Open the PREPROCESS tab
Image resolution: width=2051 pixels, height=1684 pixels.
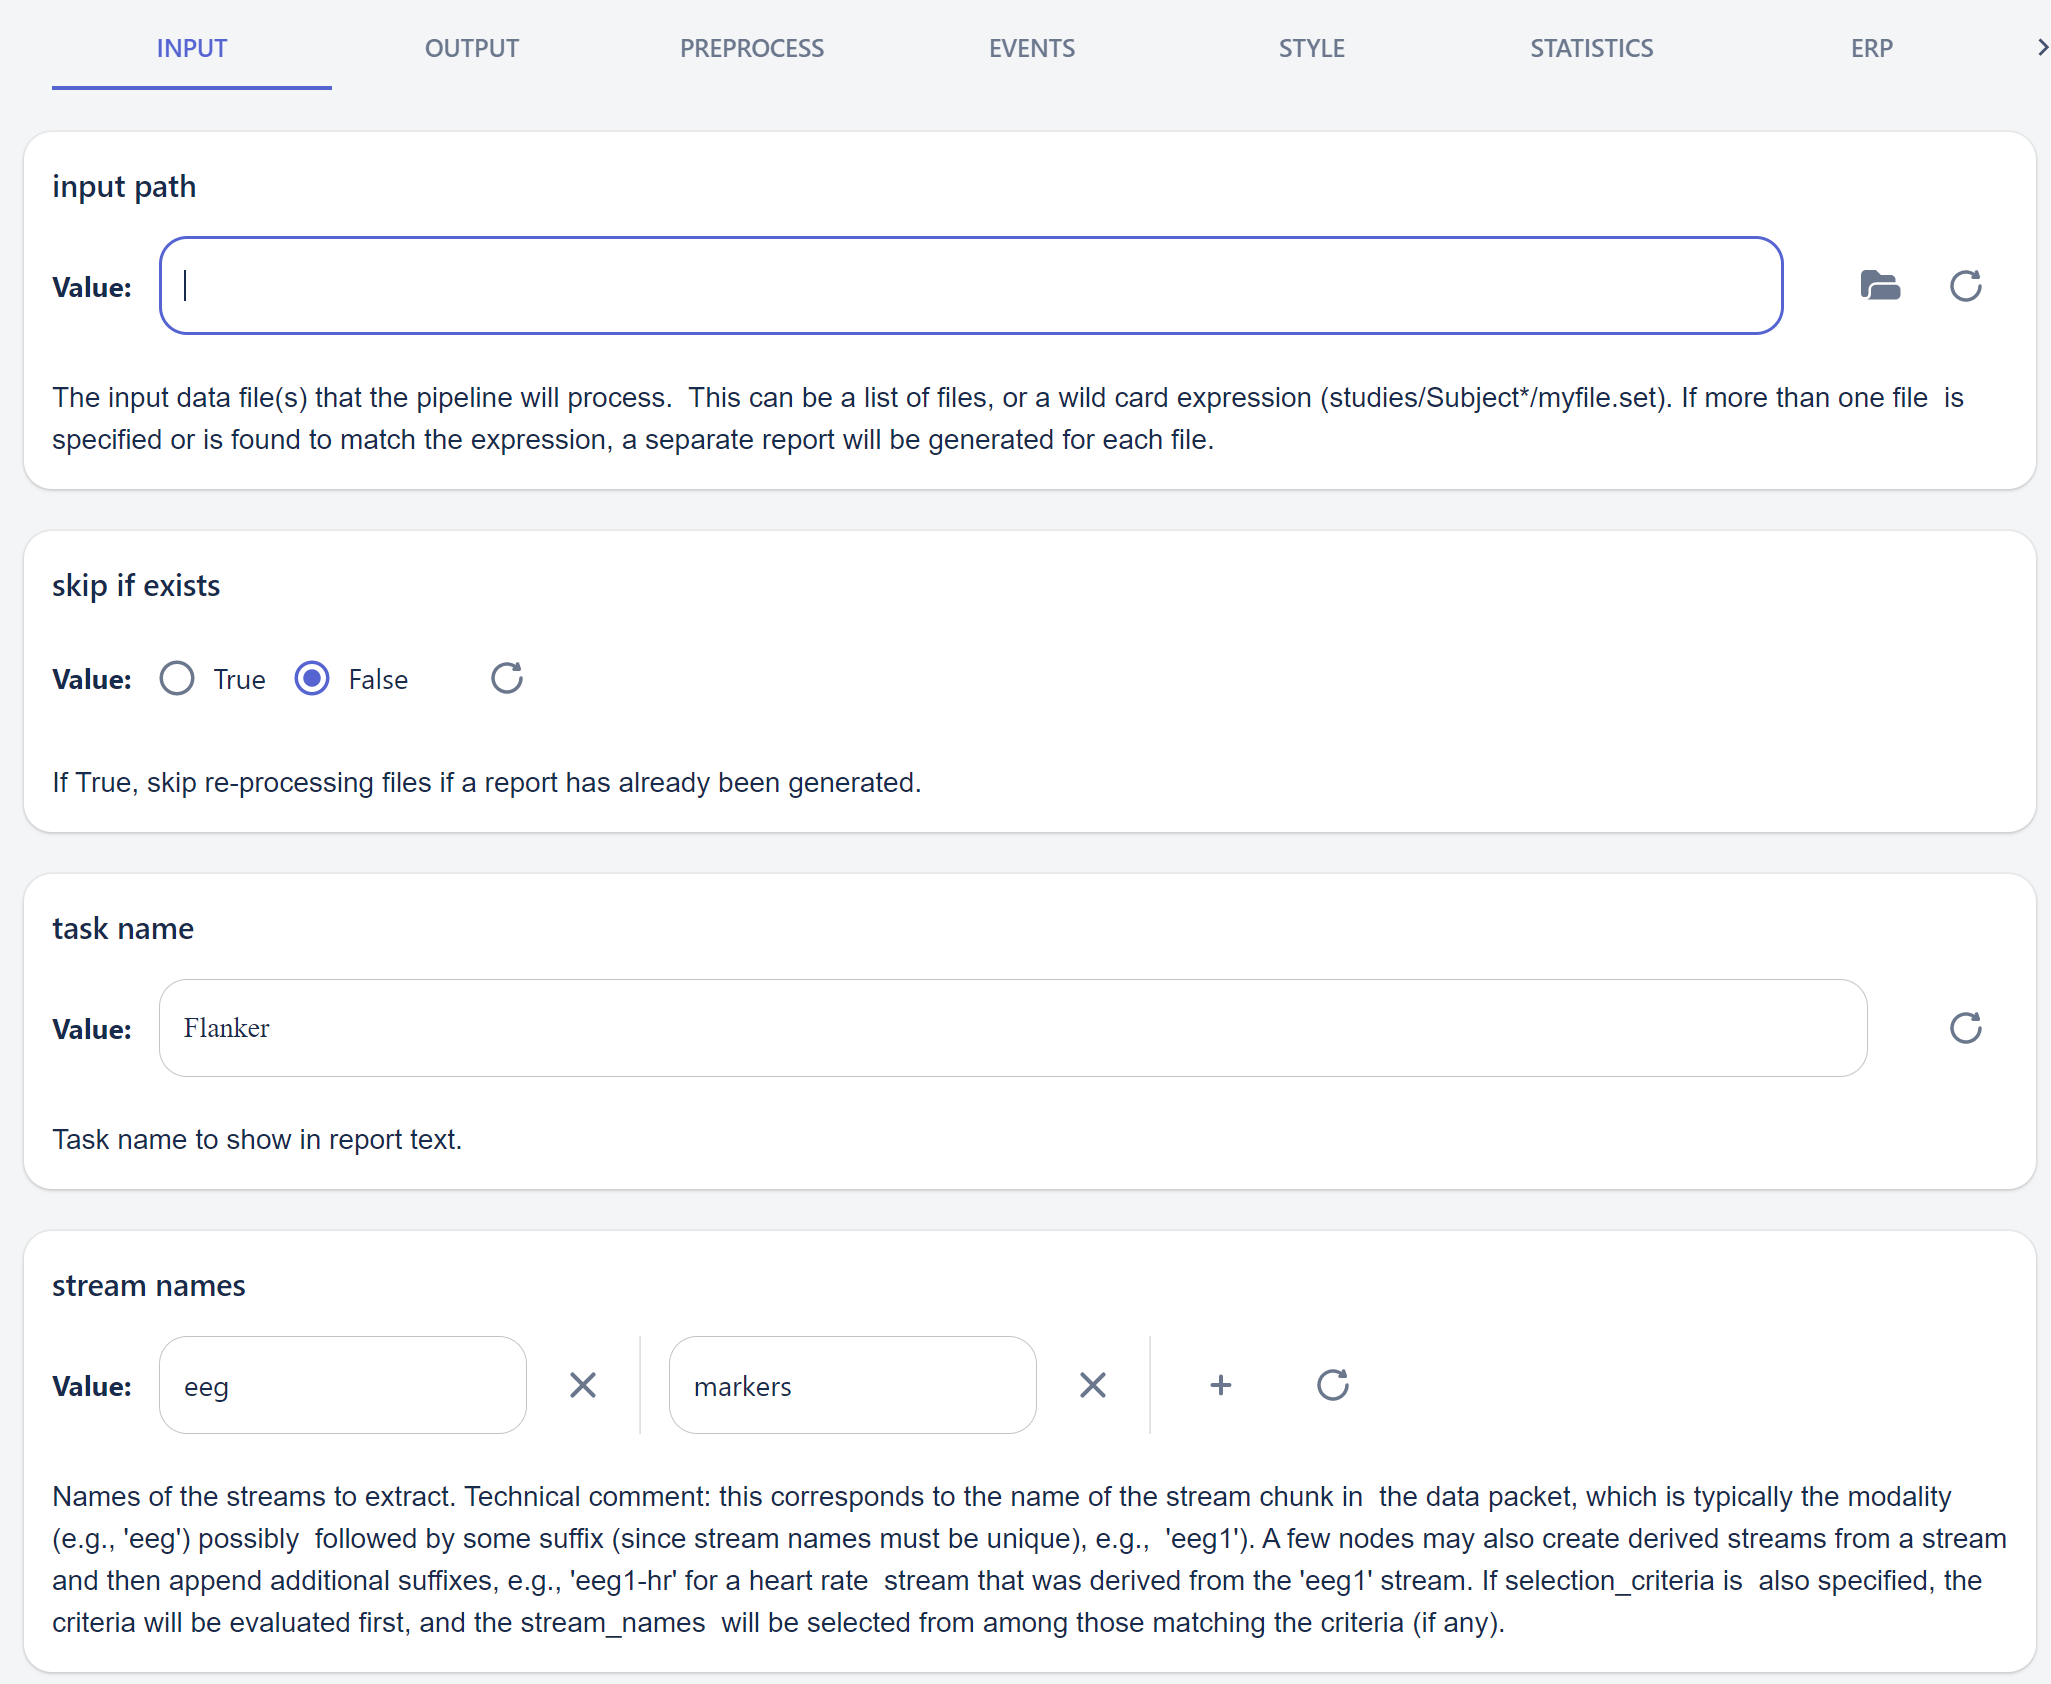752,48
